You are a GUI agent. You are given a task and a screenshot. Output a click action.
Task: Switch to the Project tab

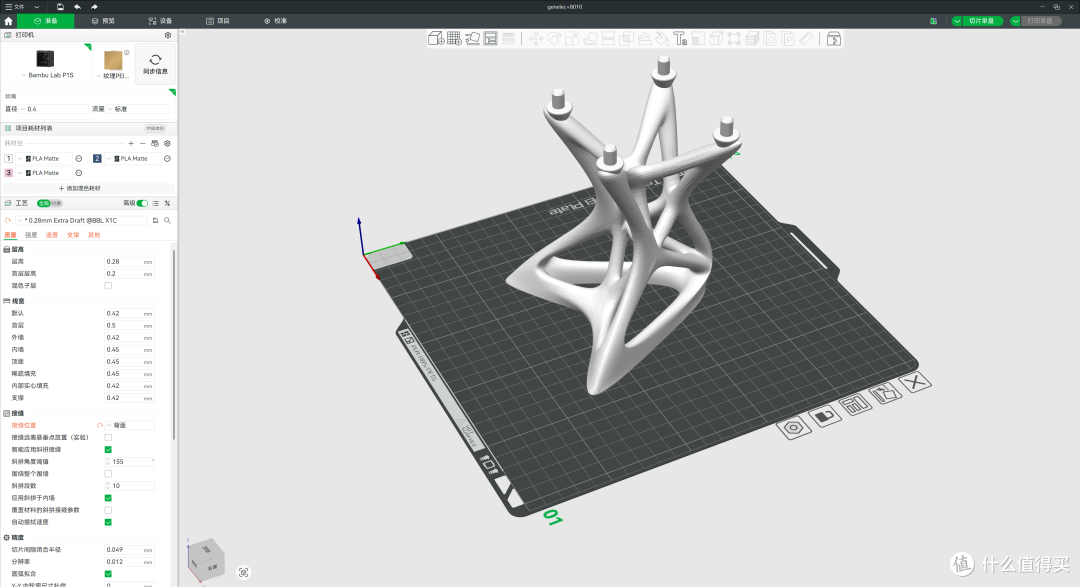(218, 21)
